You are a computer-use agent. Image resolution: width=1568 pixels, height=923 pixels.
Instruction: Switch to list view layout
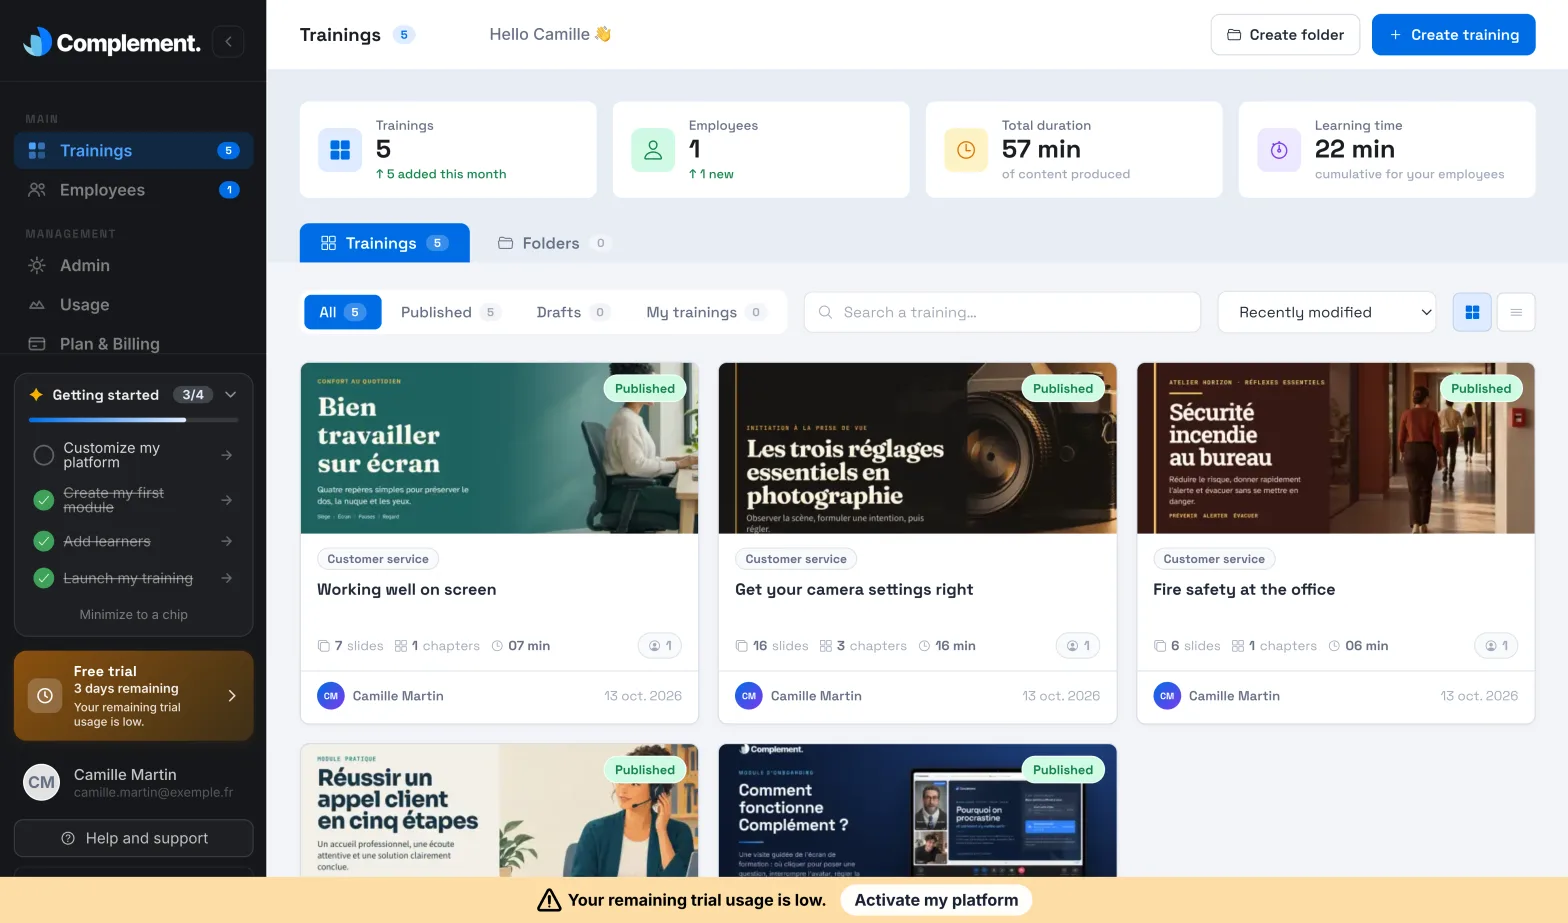tap(1516, 312)
